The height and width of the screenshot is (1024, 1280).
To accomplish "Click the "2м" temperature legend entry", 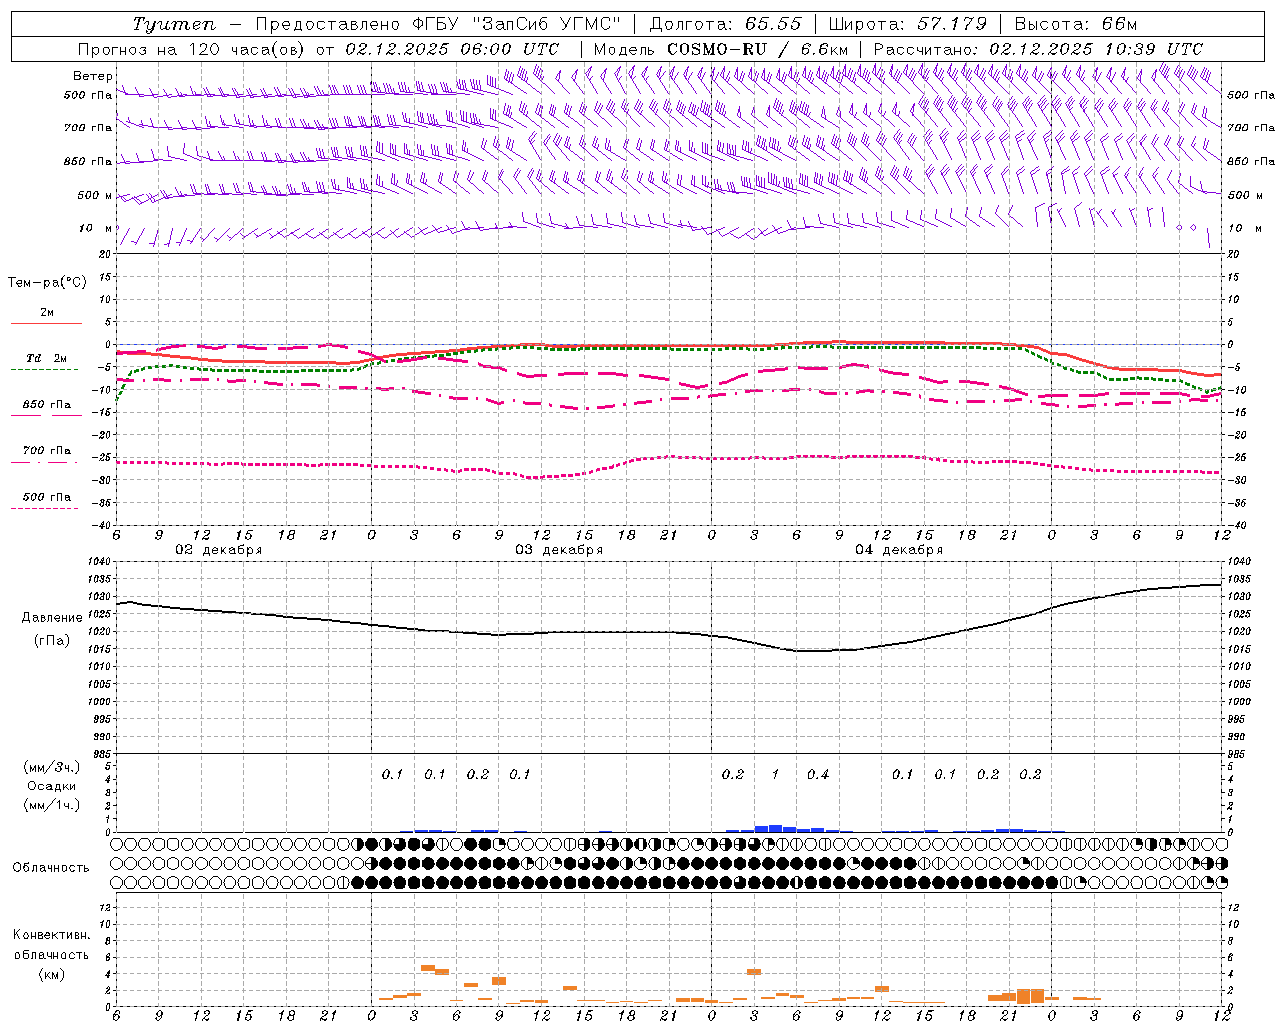I will 47,312.
